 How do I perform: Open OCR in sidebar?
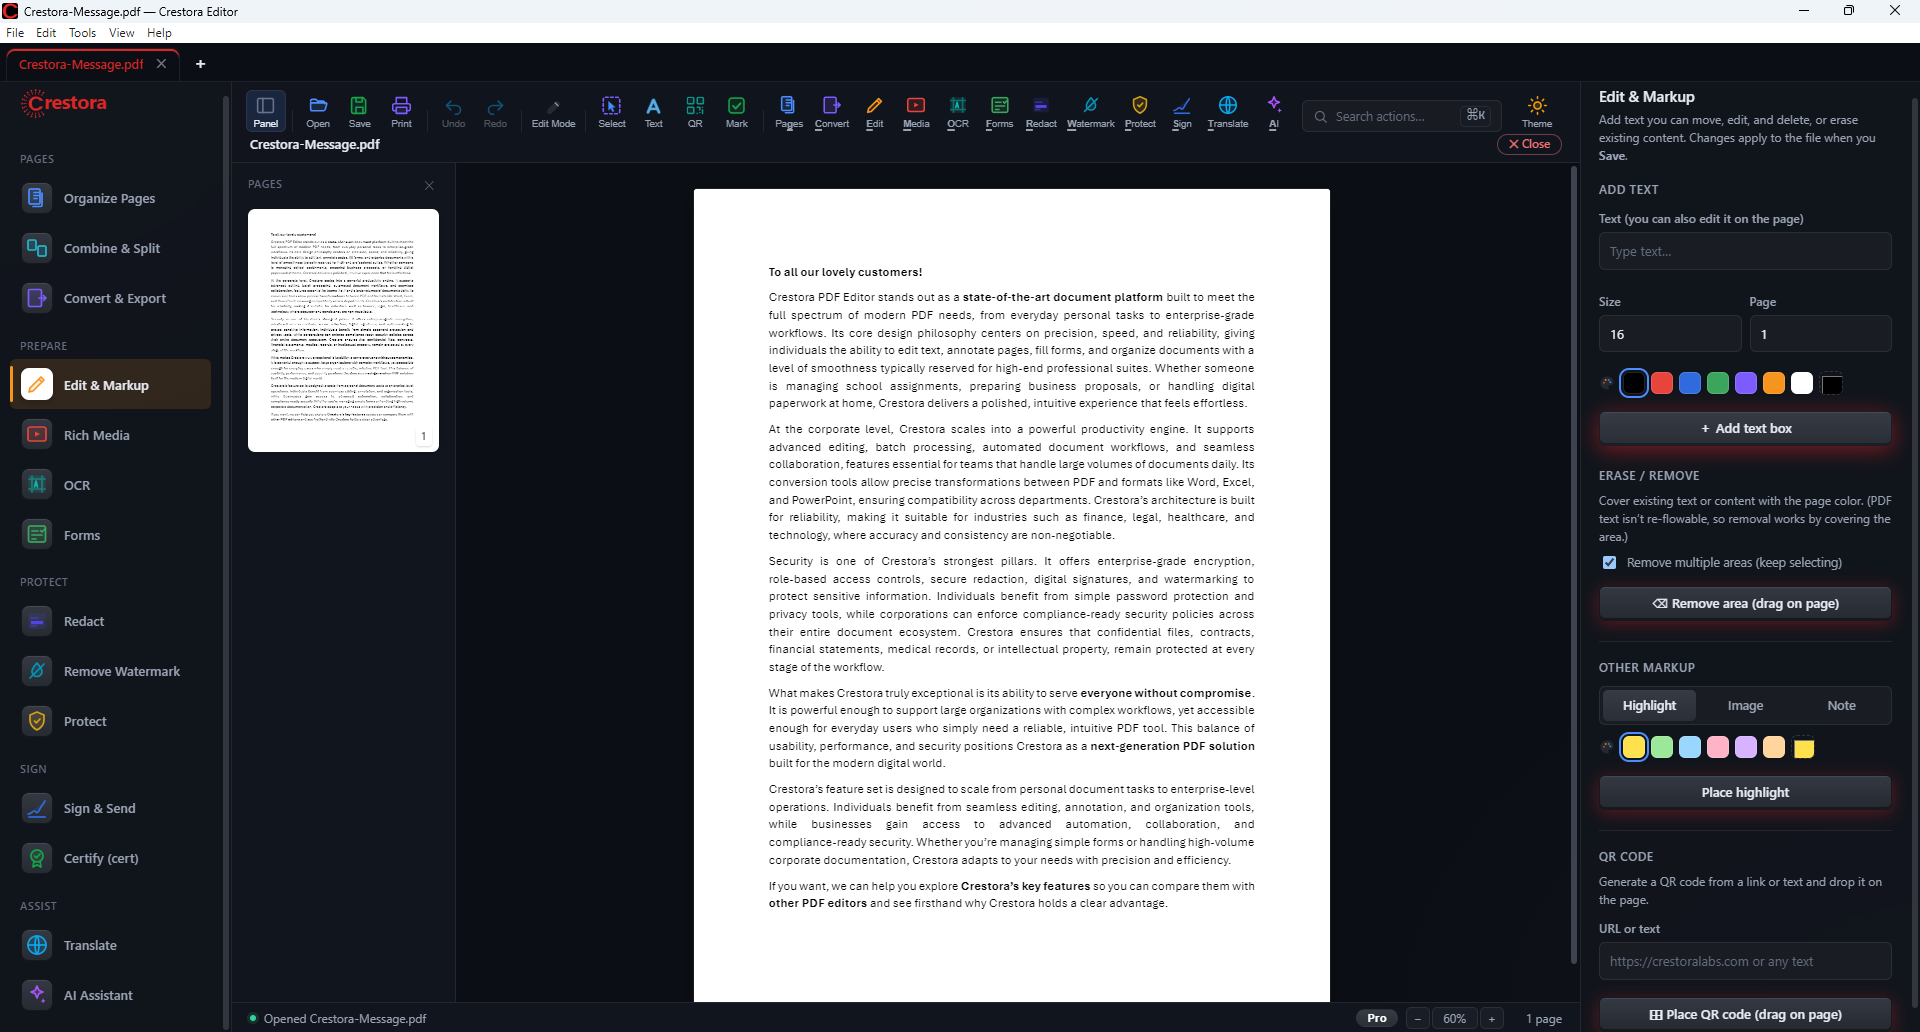110,485
